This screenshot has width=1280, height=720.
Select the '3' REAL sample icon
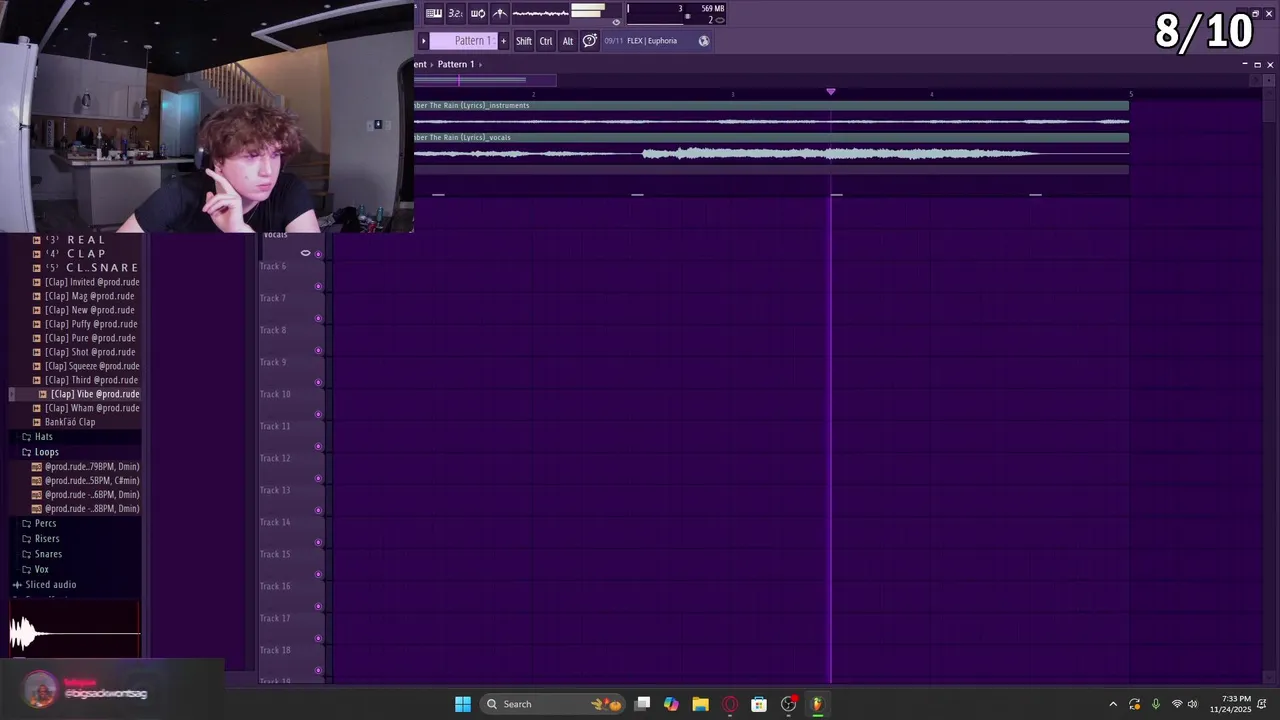(x=37, y=240)
